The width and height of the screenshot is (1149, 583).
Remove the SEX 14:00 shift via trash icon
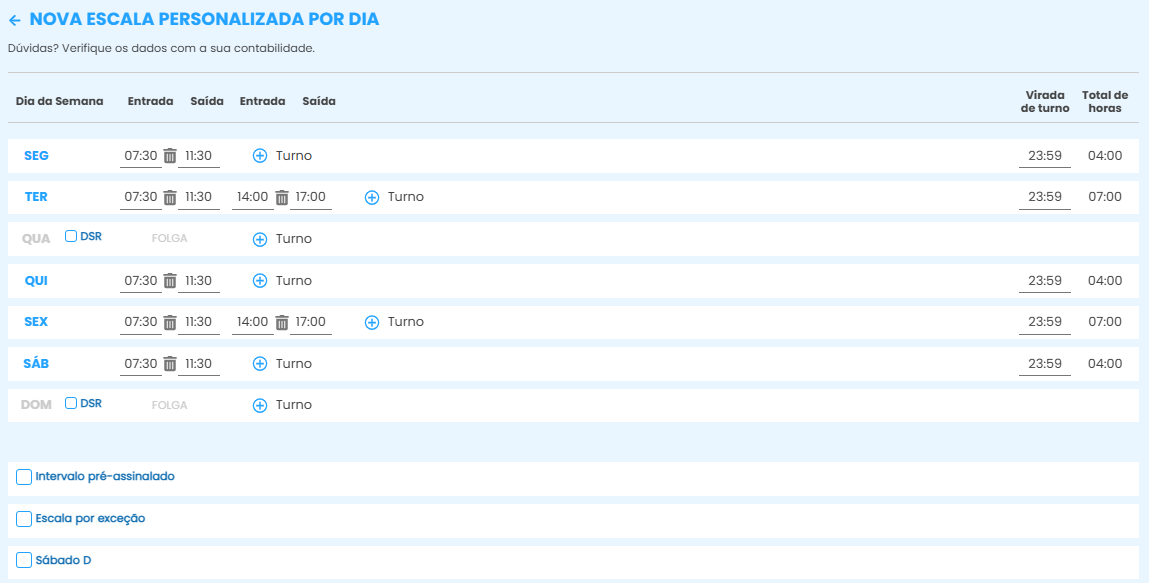tap(282, 322)
